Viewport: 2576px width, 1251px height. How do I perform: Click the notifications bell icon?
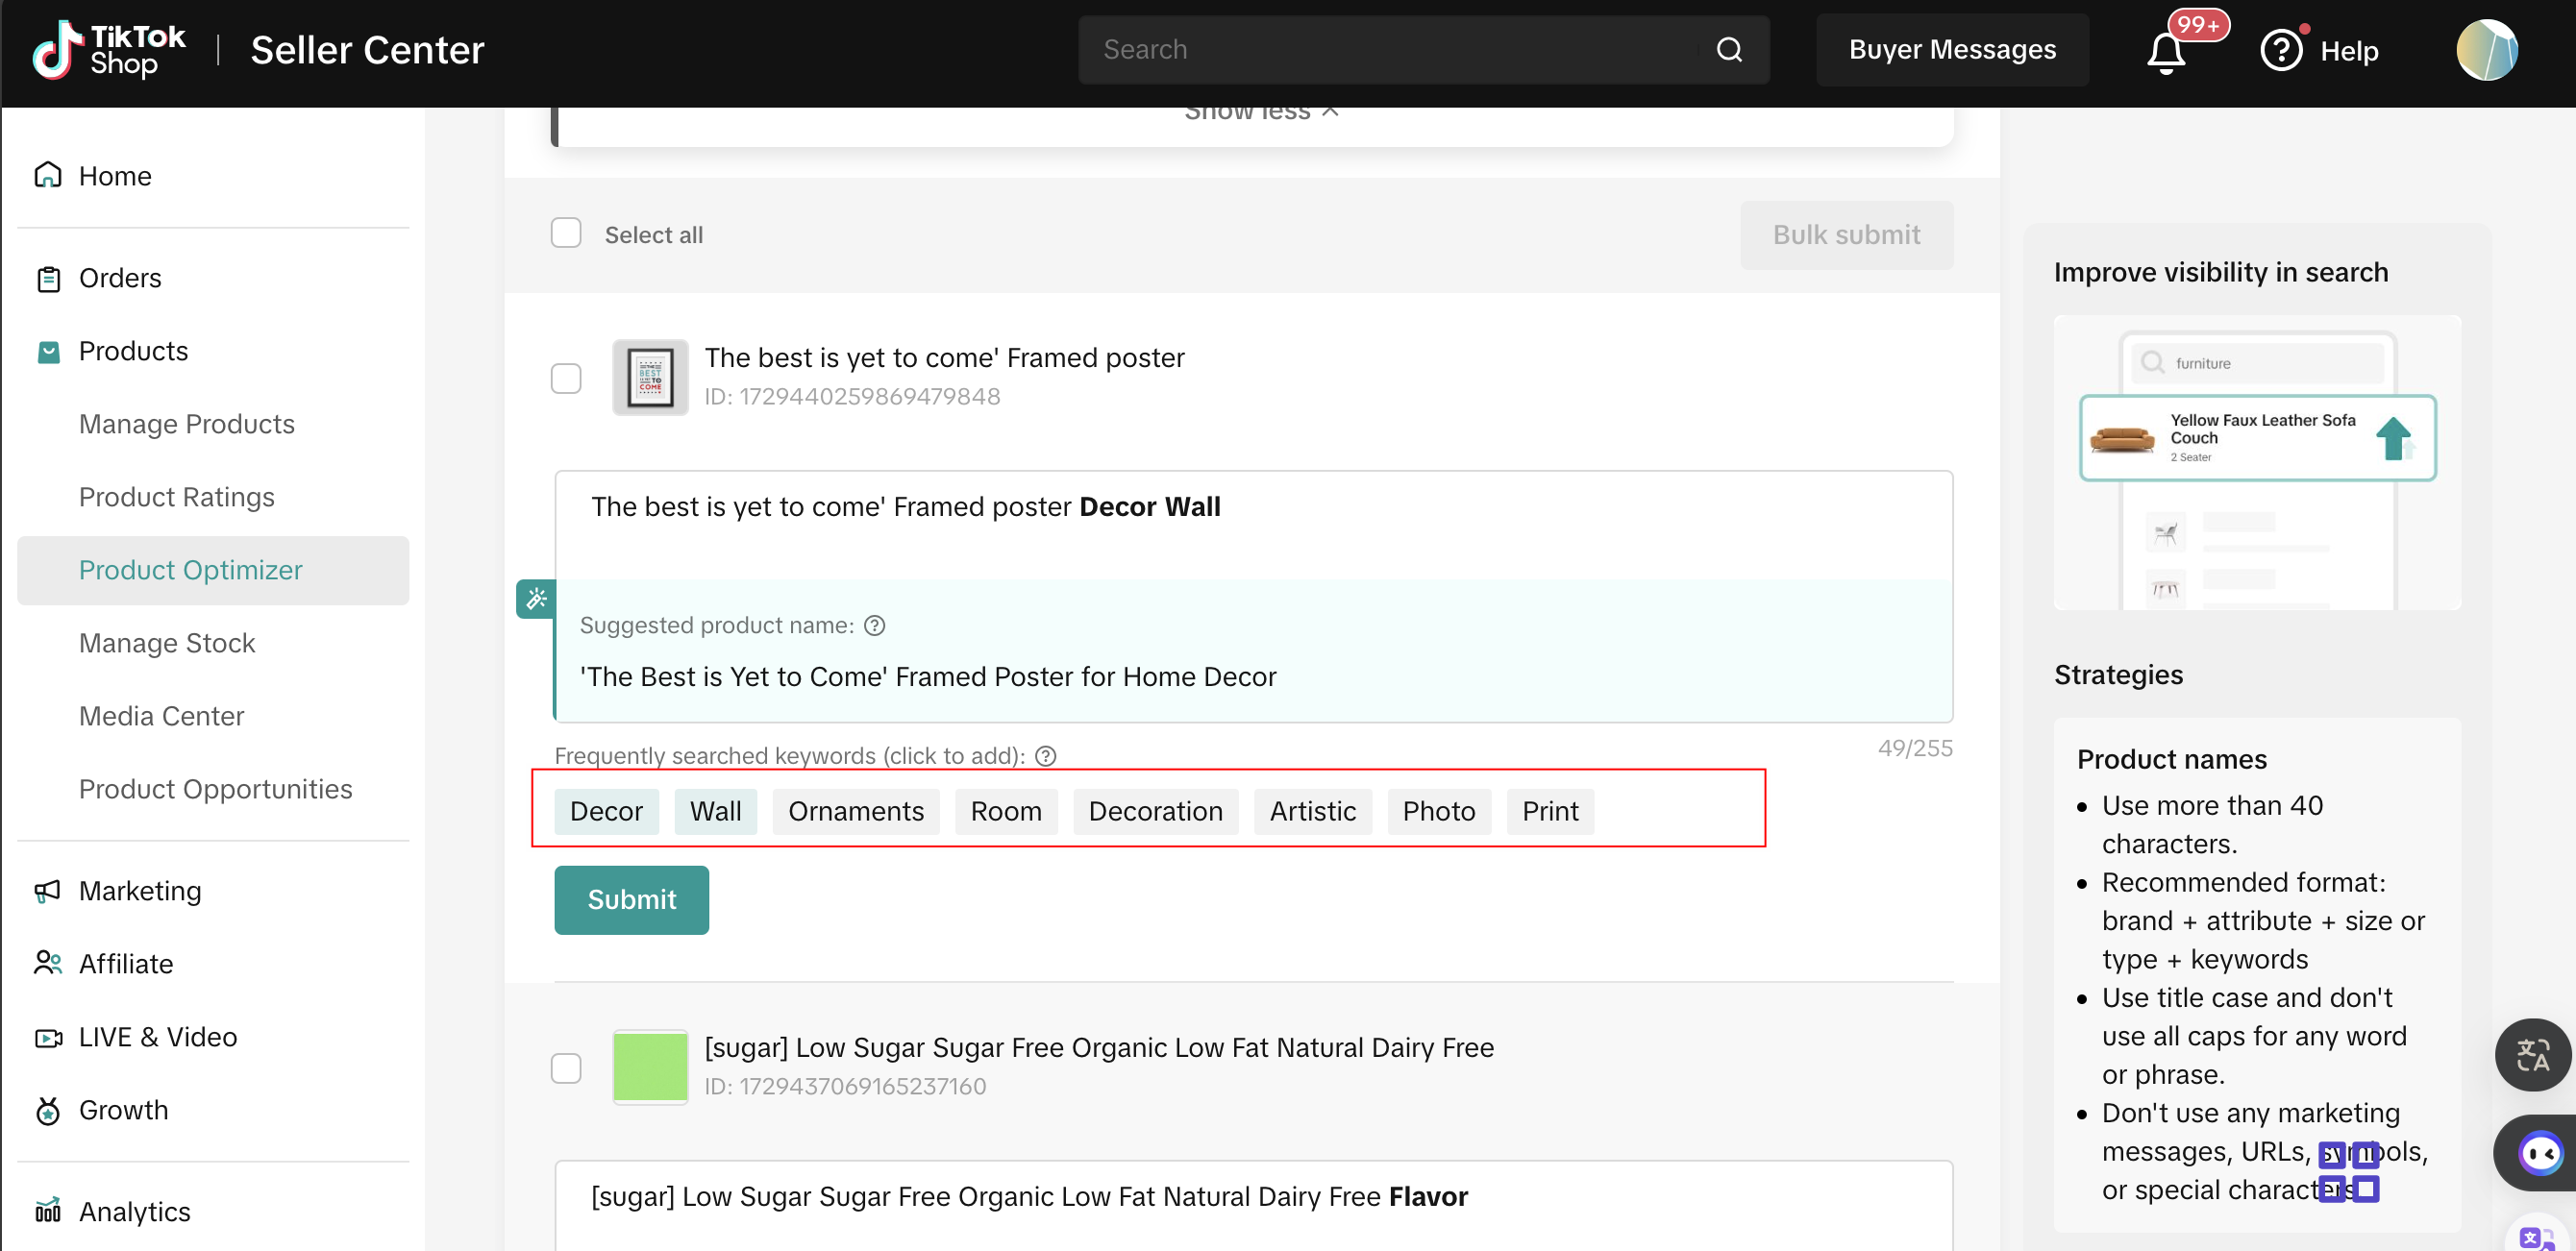pos(2165,52)
